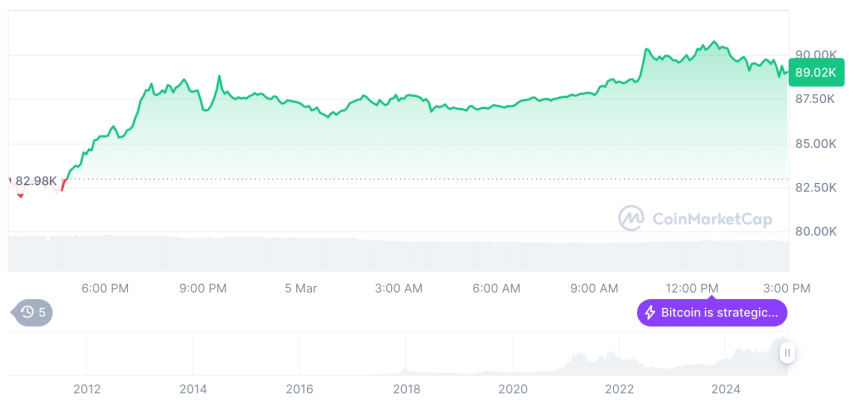
Task: Click the gray volume bars area
Action: [x=399, y=253]
